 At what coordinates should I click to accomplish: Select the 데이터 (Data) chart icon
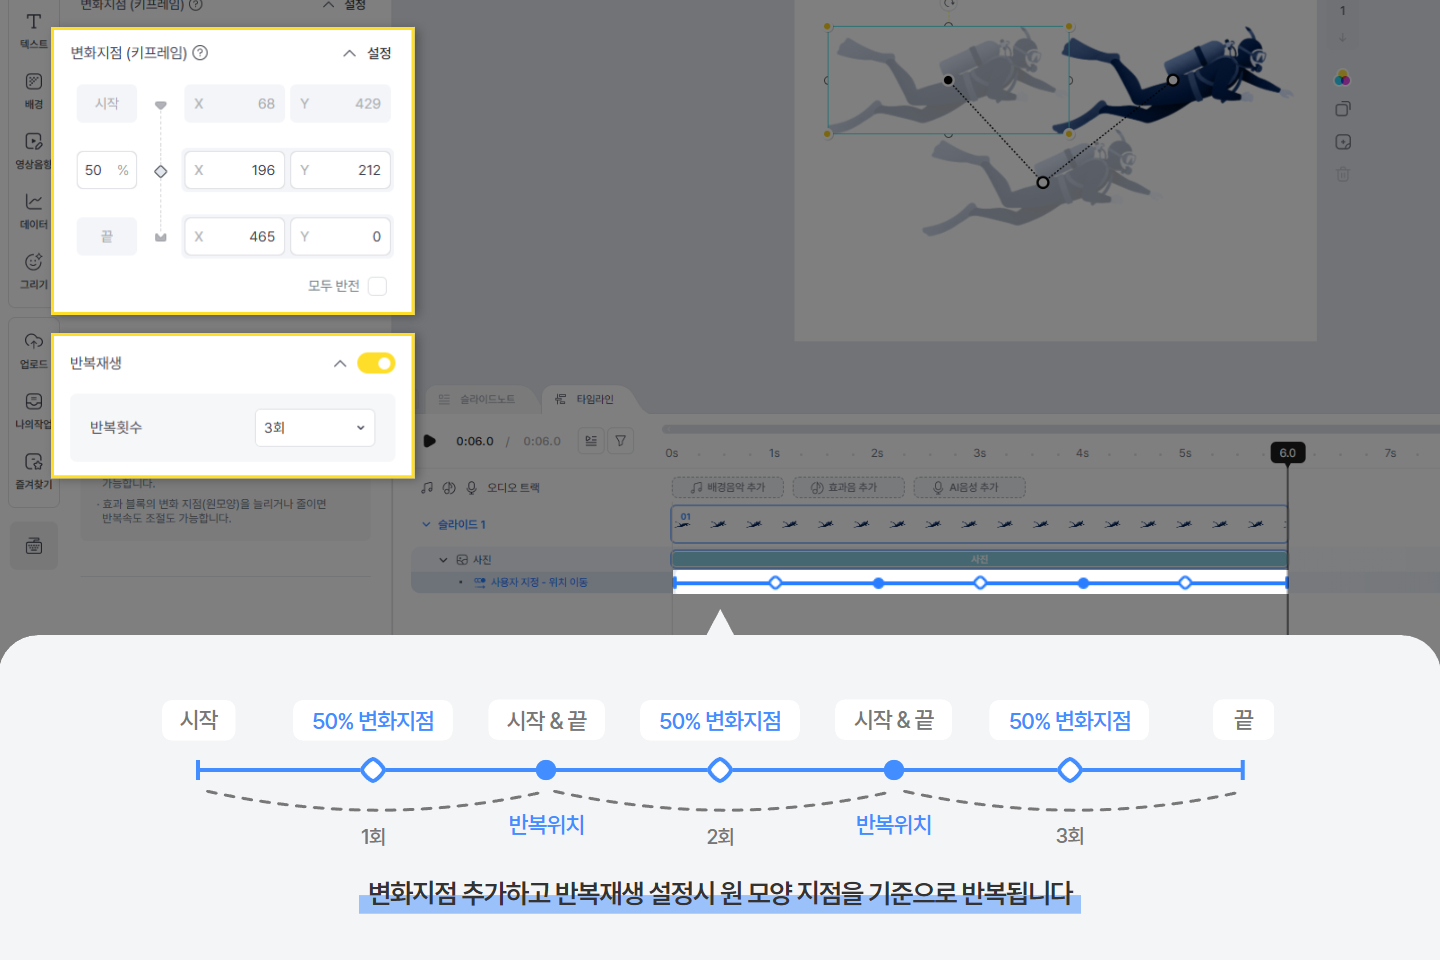pyautogui.click(x=33, y=209)
